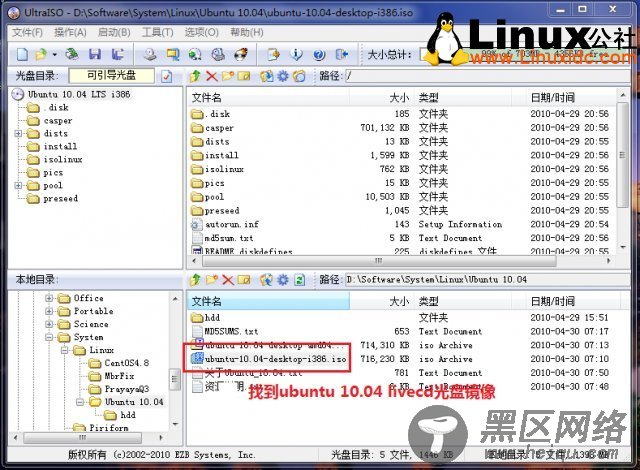Open the dropdown arrow beside Open icon
This screenshot has height=470, width=640.
coord(54,54)
